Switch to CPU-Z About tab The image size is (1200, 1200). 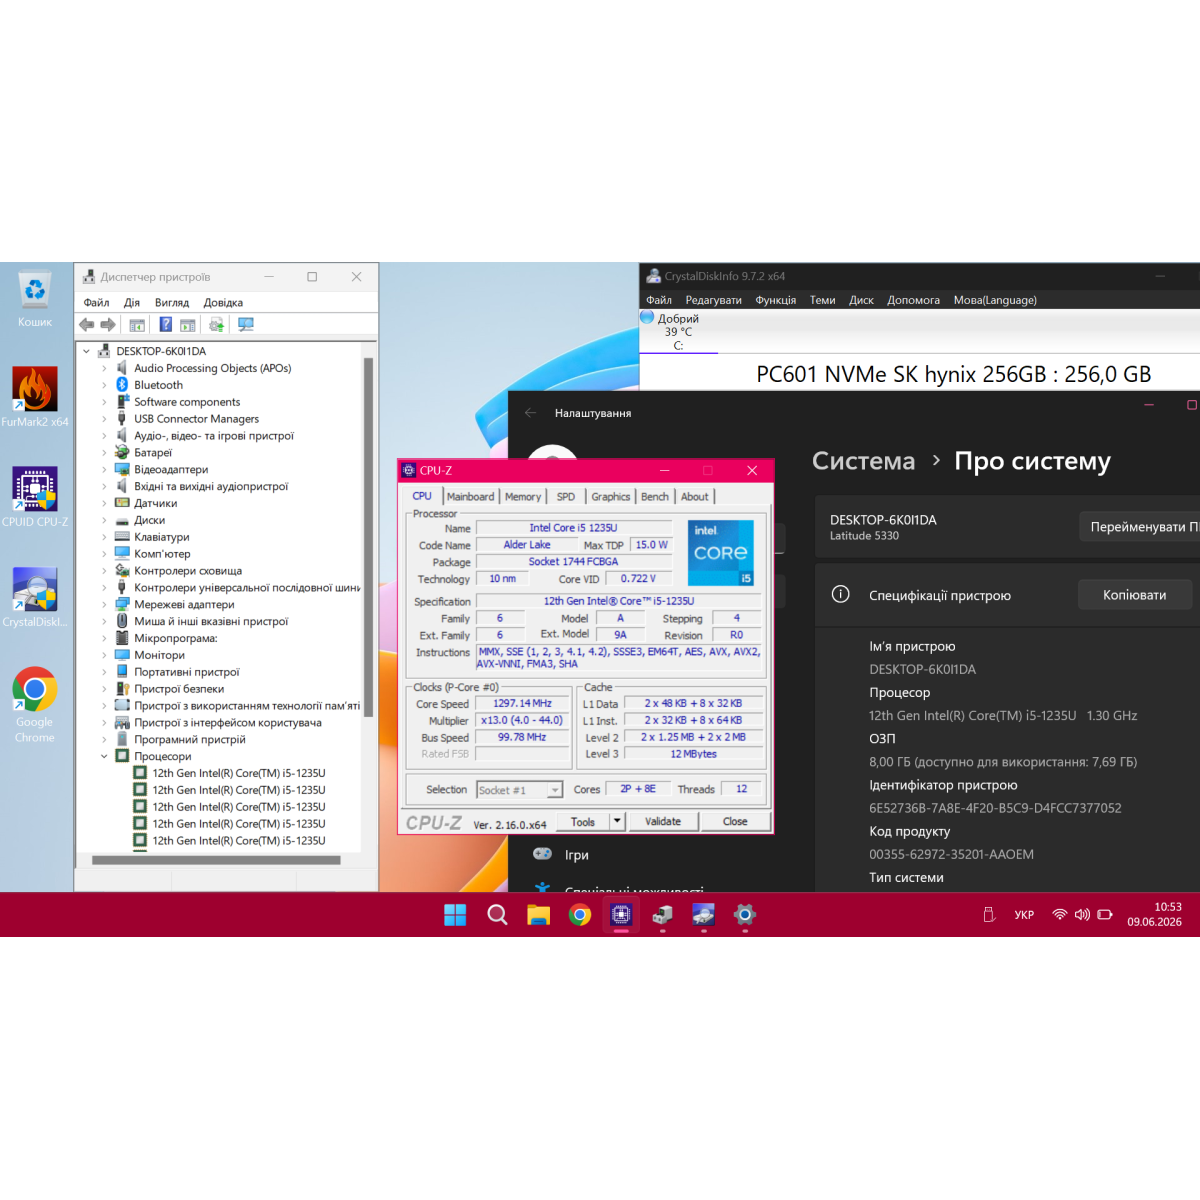click(x=695, y=497)
